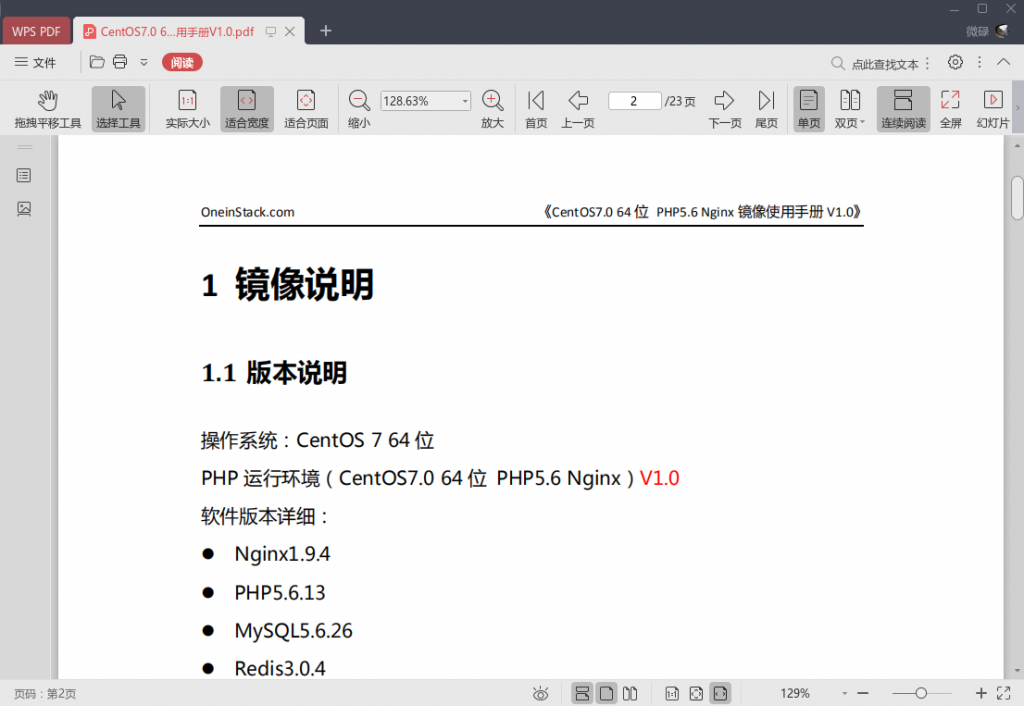Jump to the first page

536,109
